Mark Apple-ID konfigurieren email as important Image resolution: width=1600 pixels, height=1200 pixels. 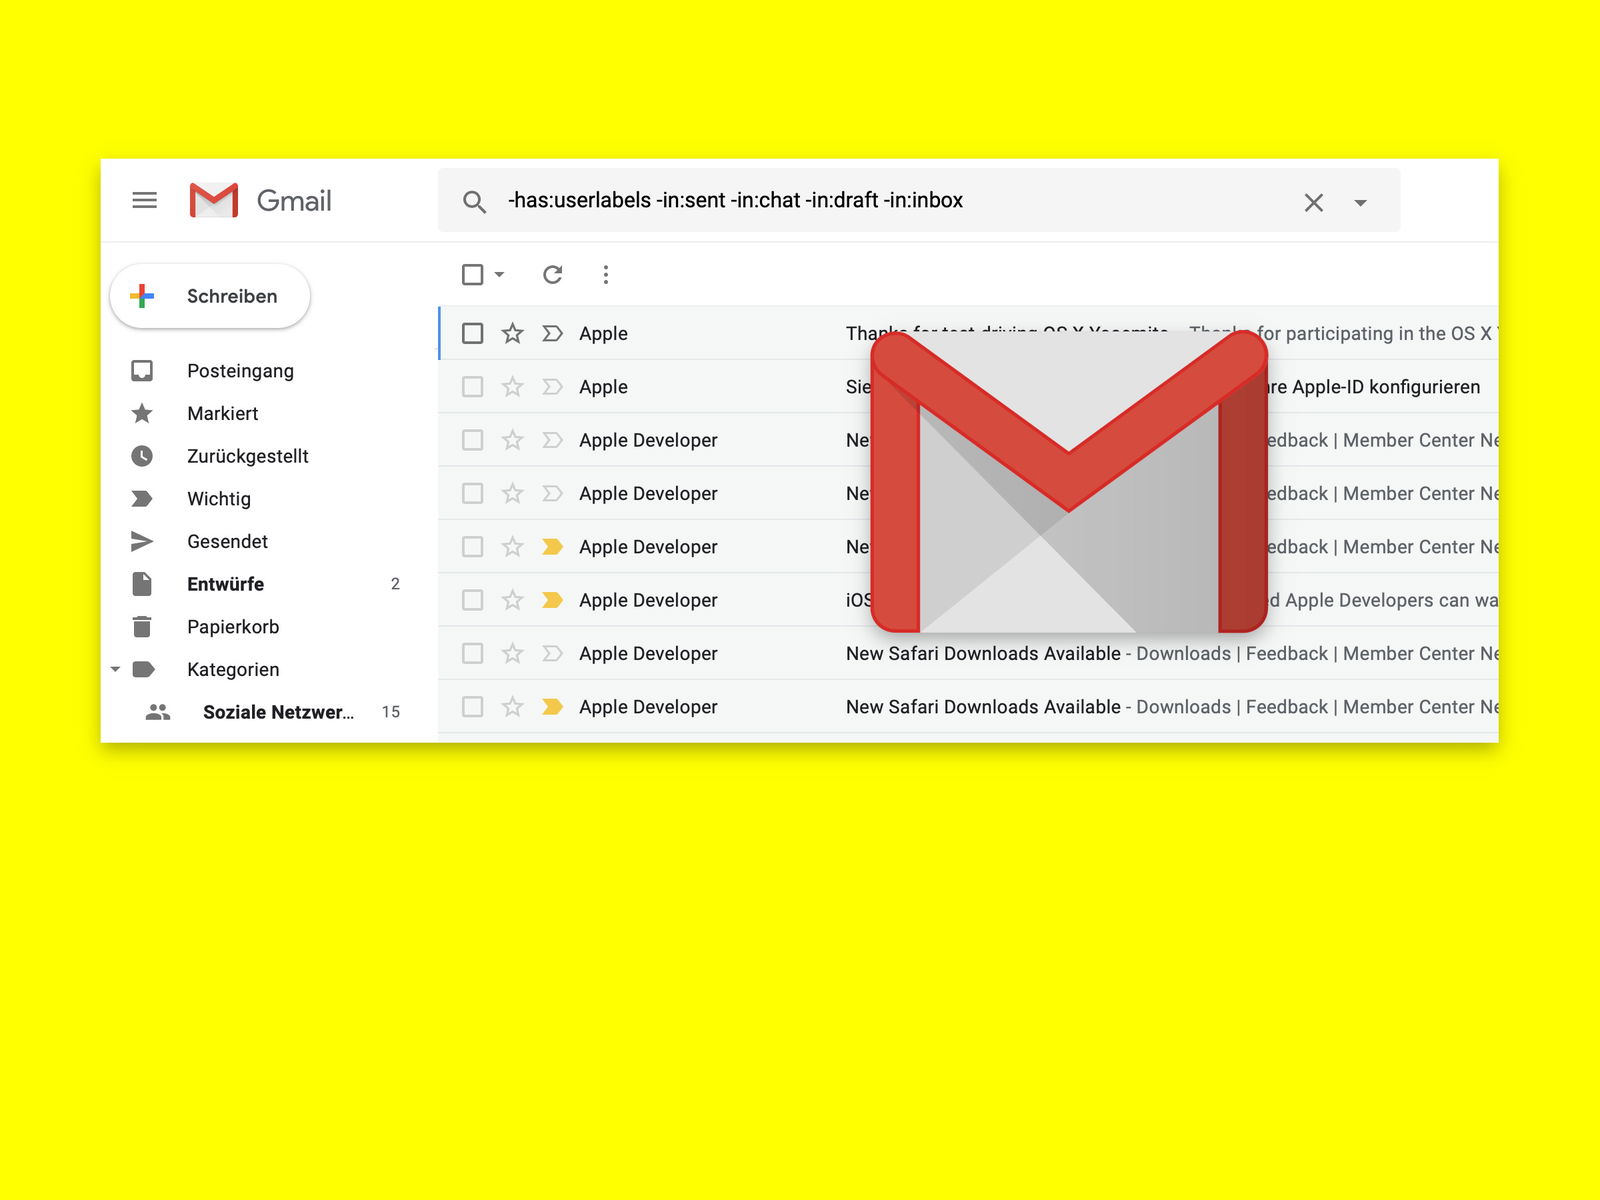tap(552, 387)
